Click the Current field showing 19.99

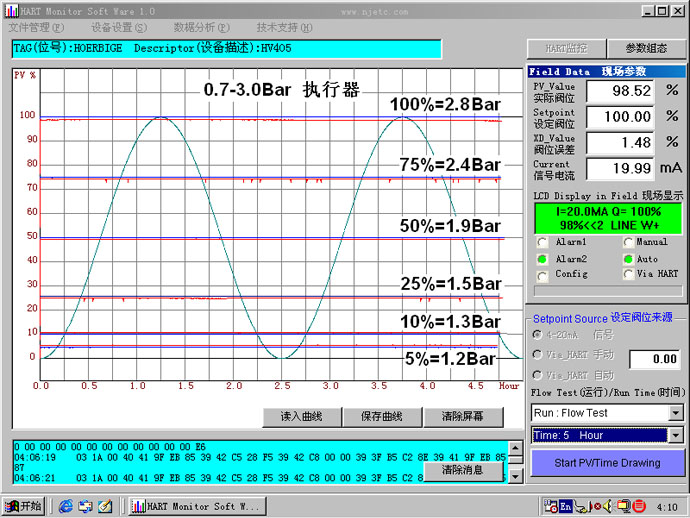[620, 169]
